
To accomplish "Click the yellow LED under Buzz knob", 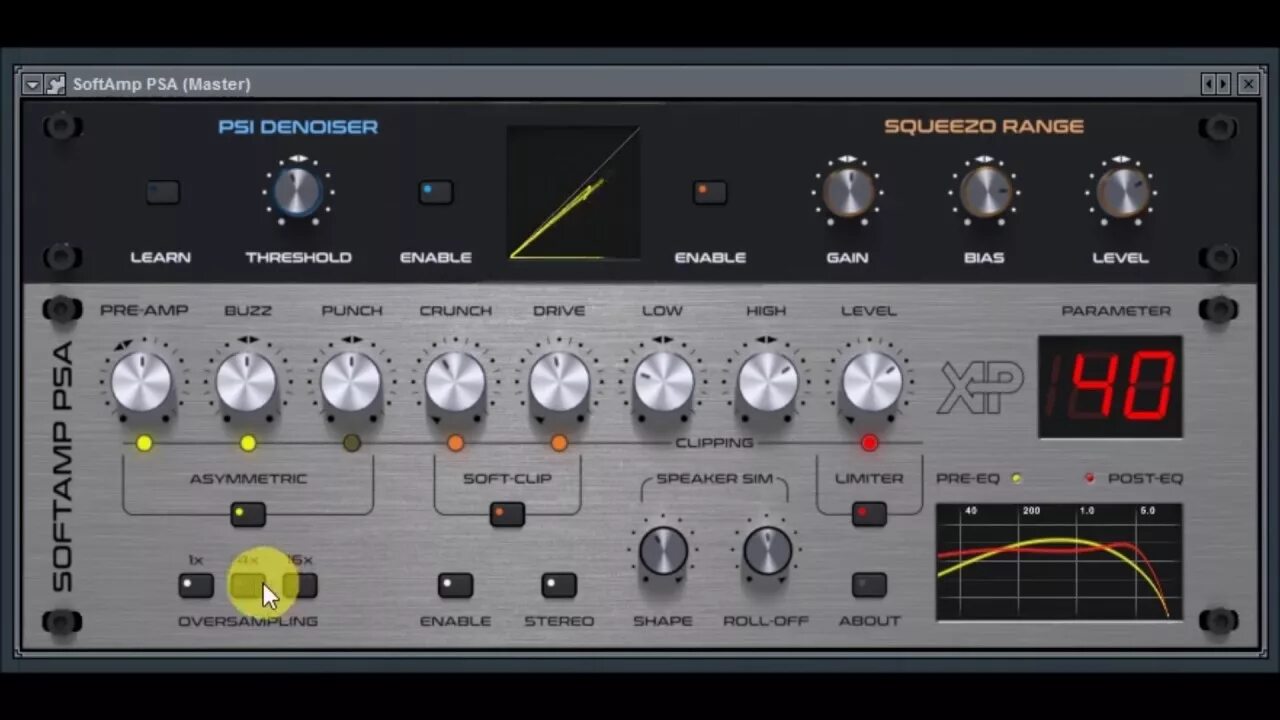I will 248,443.
